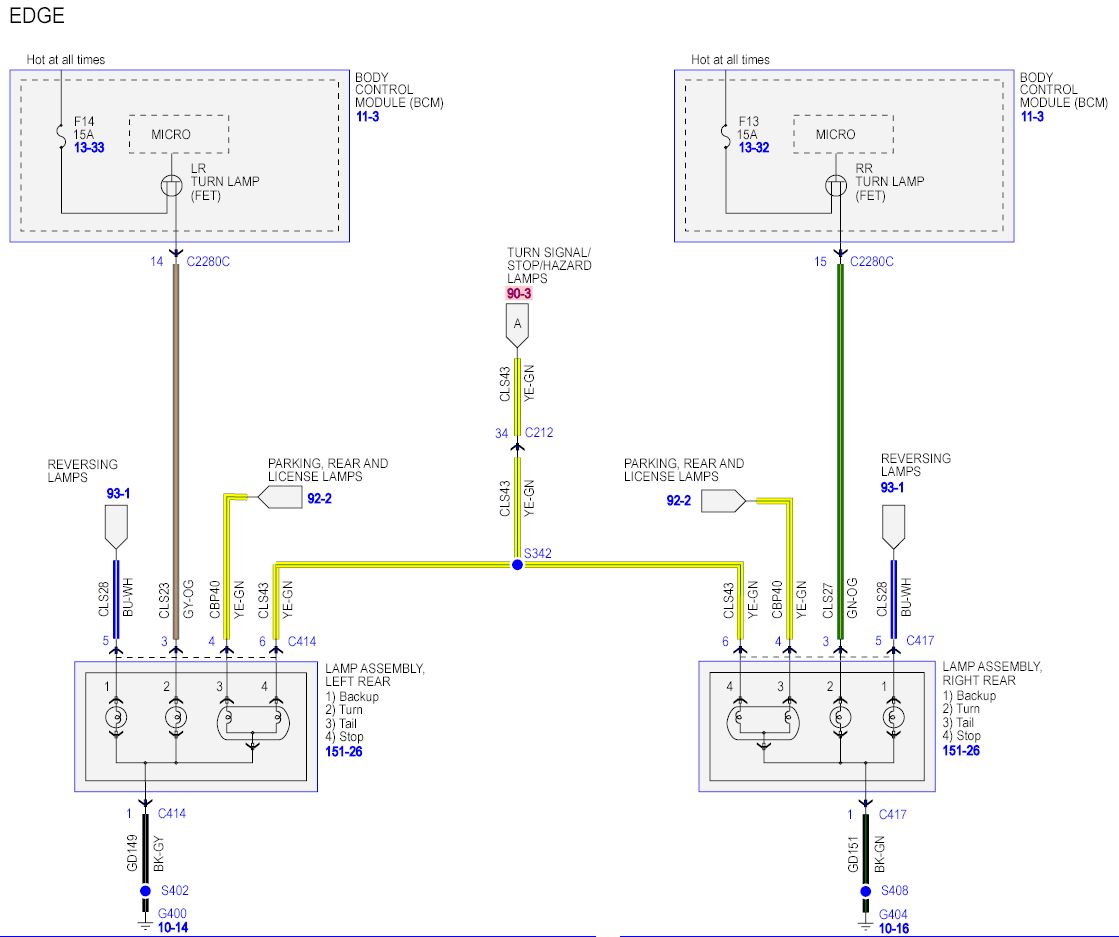The width and height of the screenshot is (1119, 937).
Task: Open the 13-32 fuse F13 page link
Action: pos(753,147)
